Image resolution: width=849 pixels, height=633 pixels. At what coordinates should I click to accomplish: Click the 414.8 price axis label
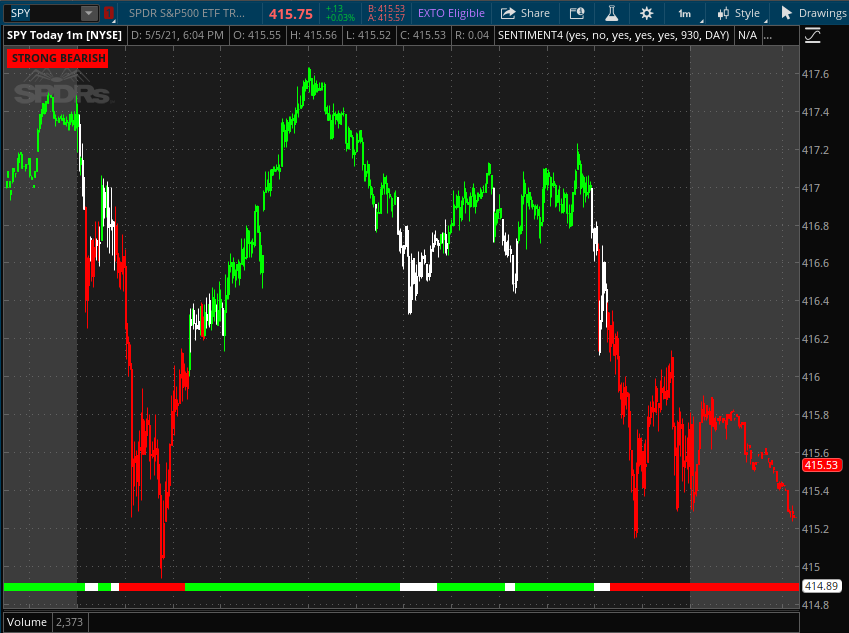point(815,605)
